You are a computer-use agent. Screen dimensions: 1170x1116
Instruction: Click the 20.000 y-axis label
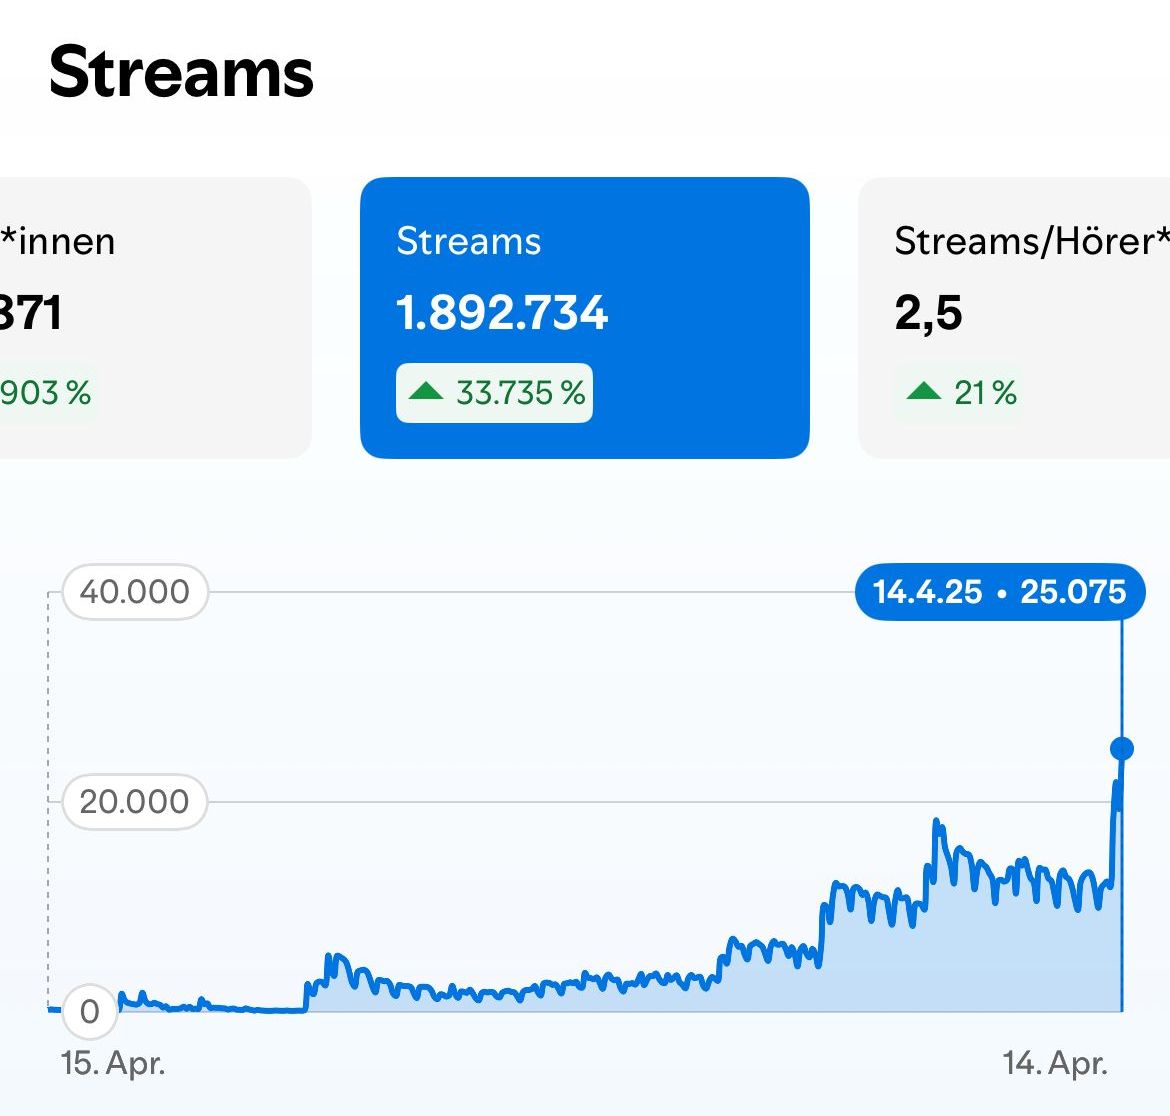pos(135,801)
